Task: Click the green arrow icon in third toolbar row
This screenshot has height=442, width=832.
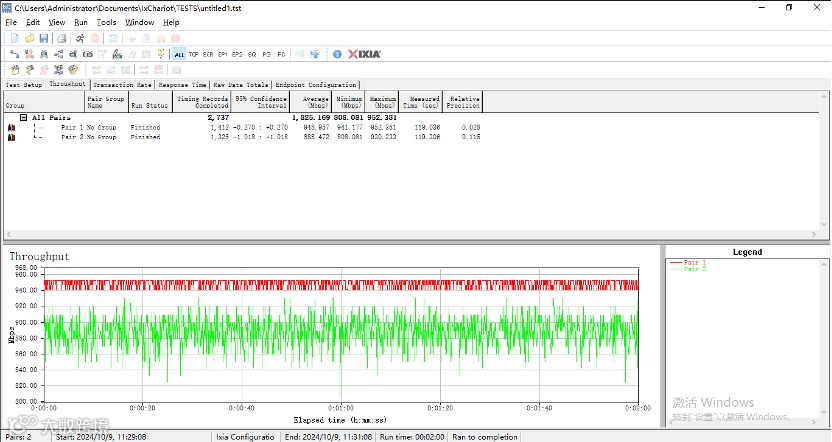Action: tap(30, 70)
